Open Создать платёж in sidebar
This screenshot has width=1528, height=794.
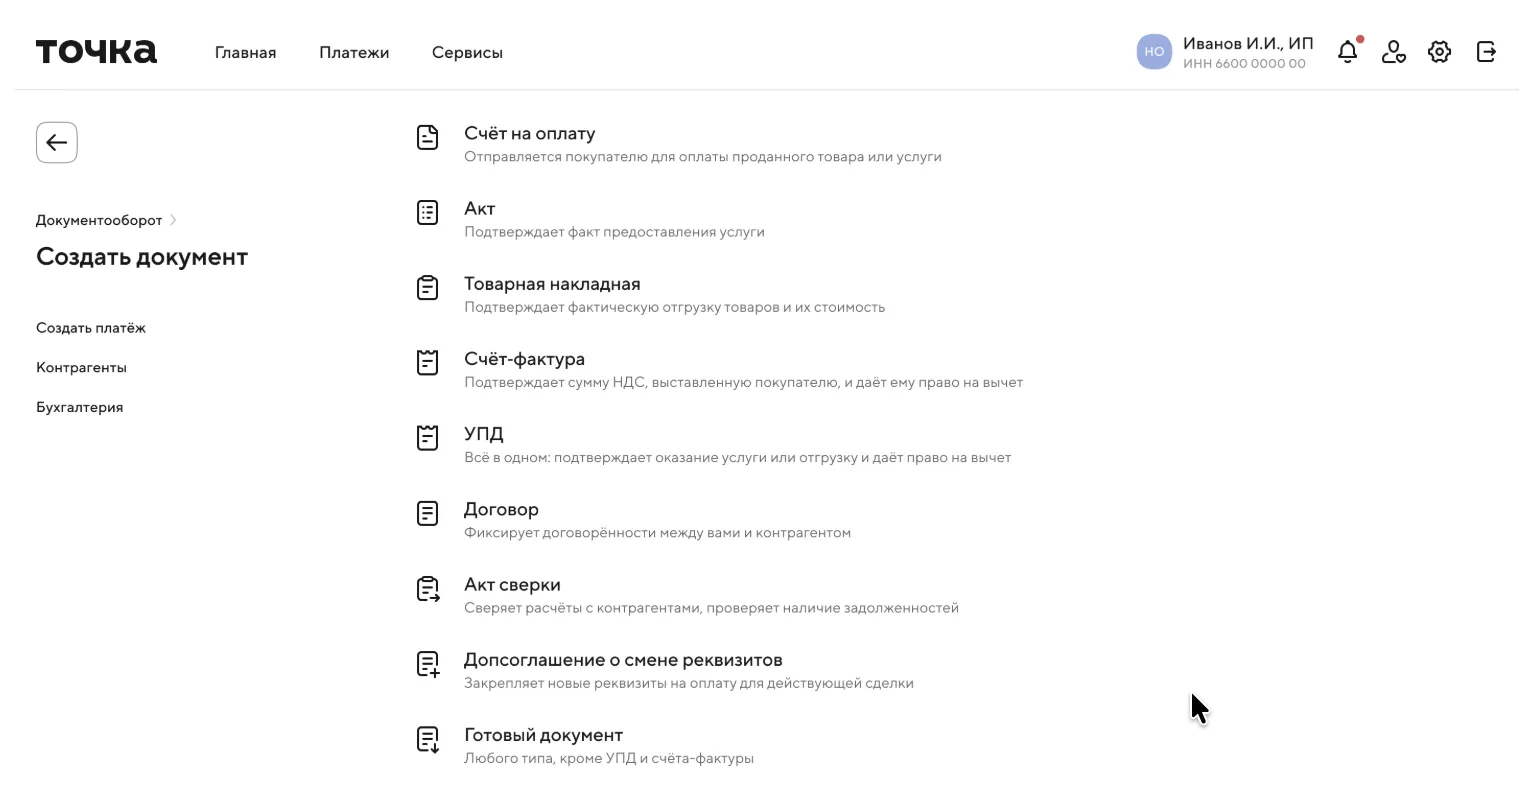click(x=91, y=328)
